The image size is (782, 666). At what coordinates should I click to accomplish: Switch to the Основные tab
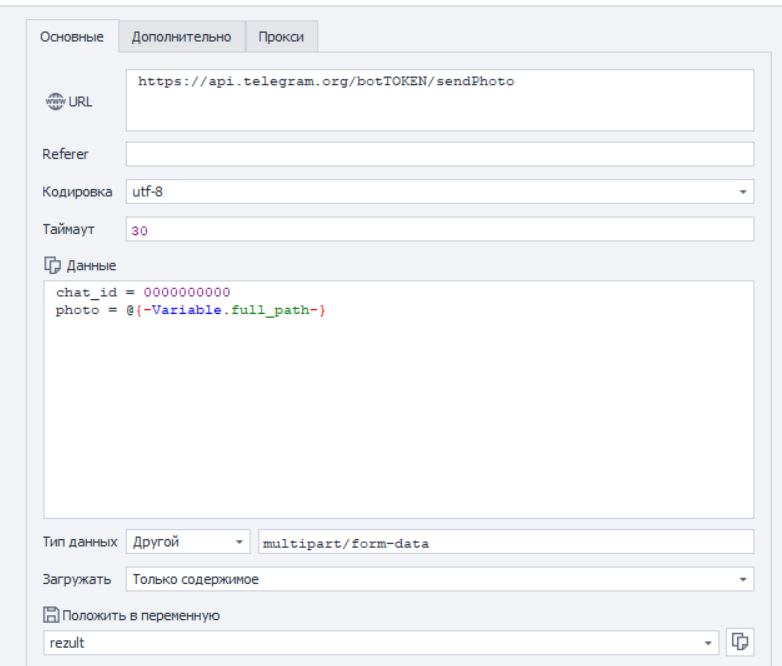tap(71, 37)
